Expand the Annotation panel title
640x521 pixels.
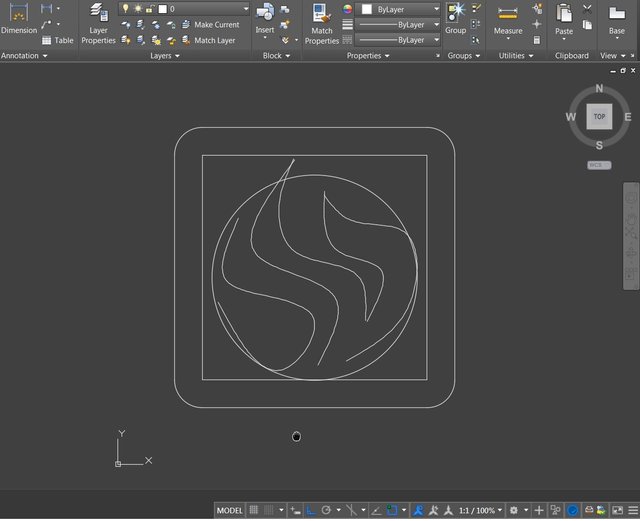[x=24, y=56]
